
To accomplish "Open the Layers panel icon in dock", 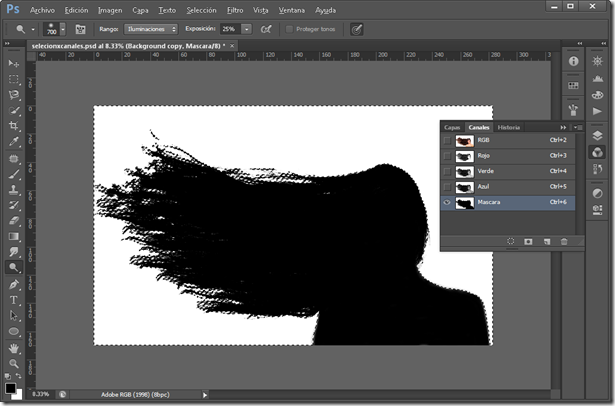I will [598, 136].
